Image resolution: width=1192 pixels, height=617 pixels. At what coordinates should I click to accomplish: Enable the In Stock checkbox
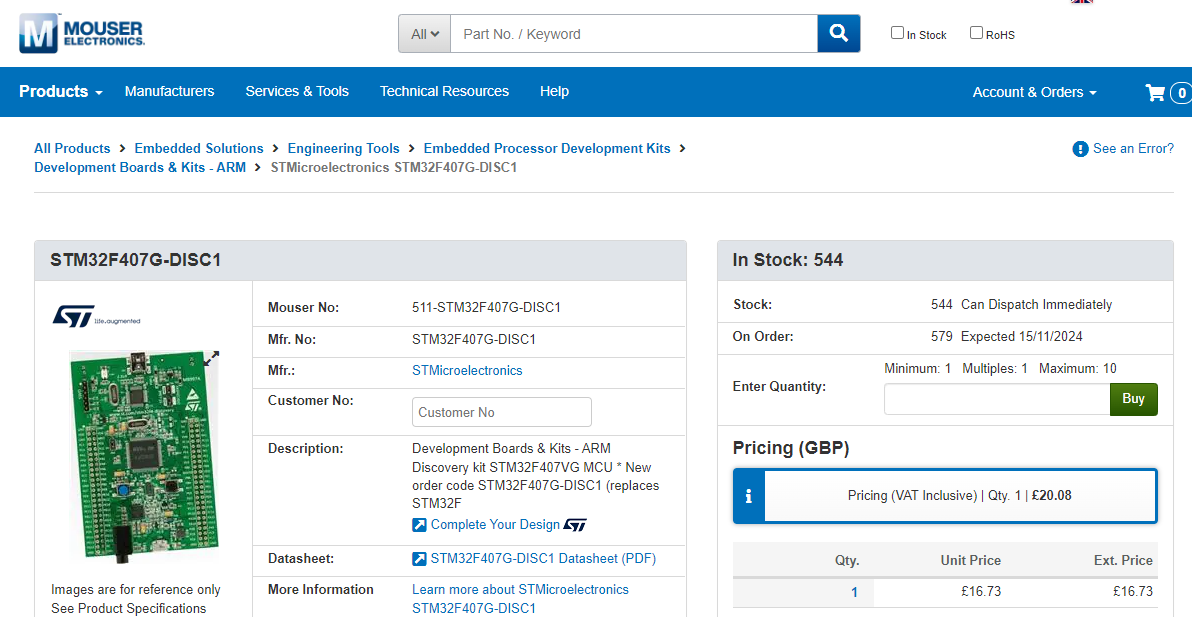click(897, 32)
